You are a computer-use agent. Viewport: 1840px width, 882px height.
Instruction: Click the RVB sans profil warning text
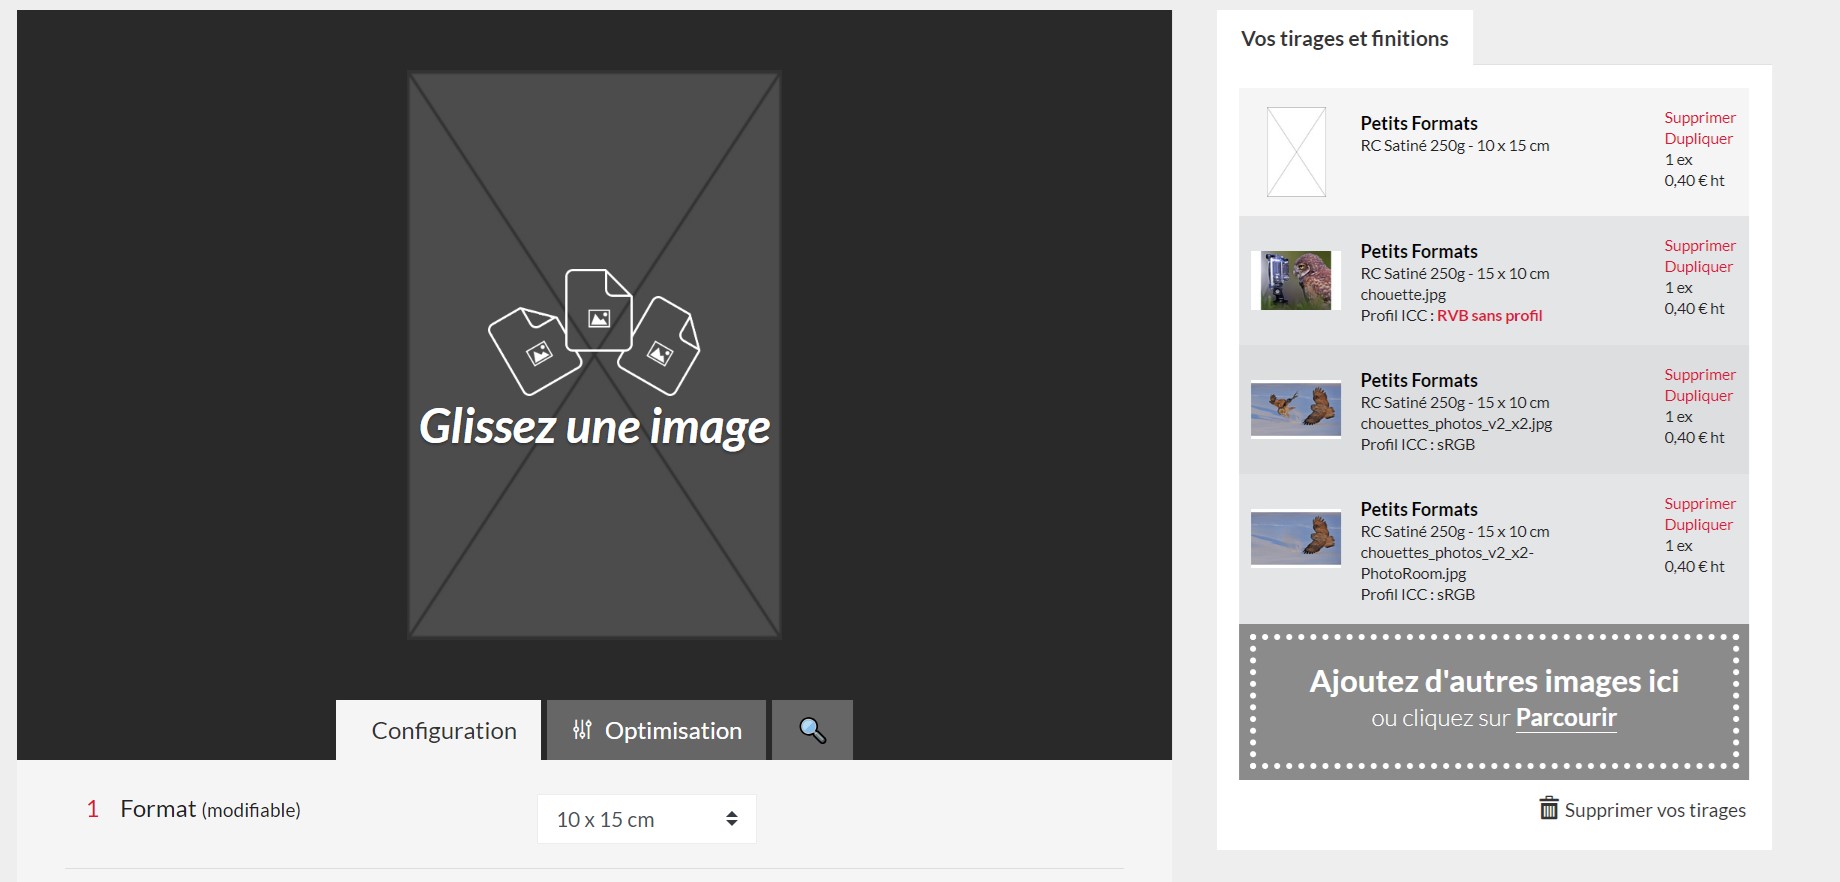pos(1489,316)
